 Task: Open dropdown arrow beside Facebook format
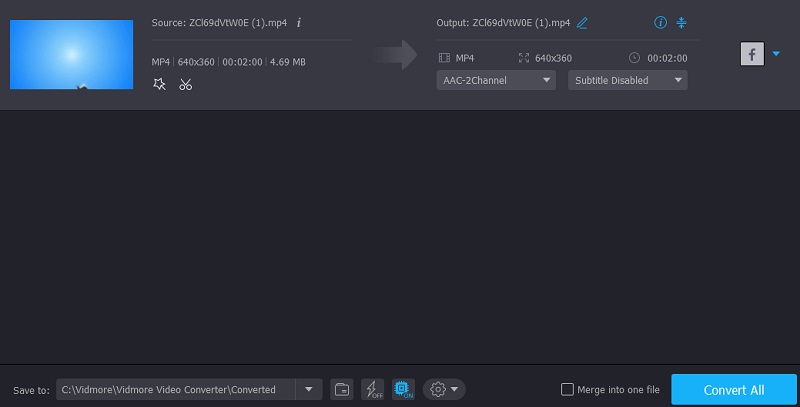click(x=776, y=54)
